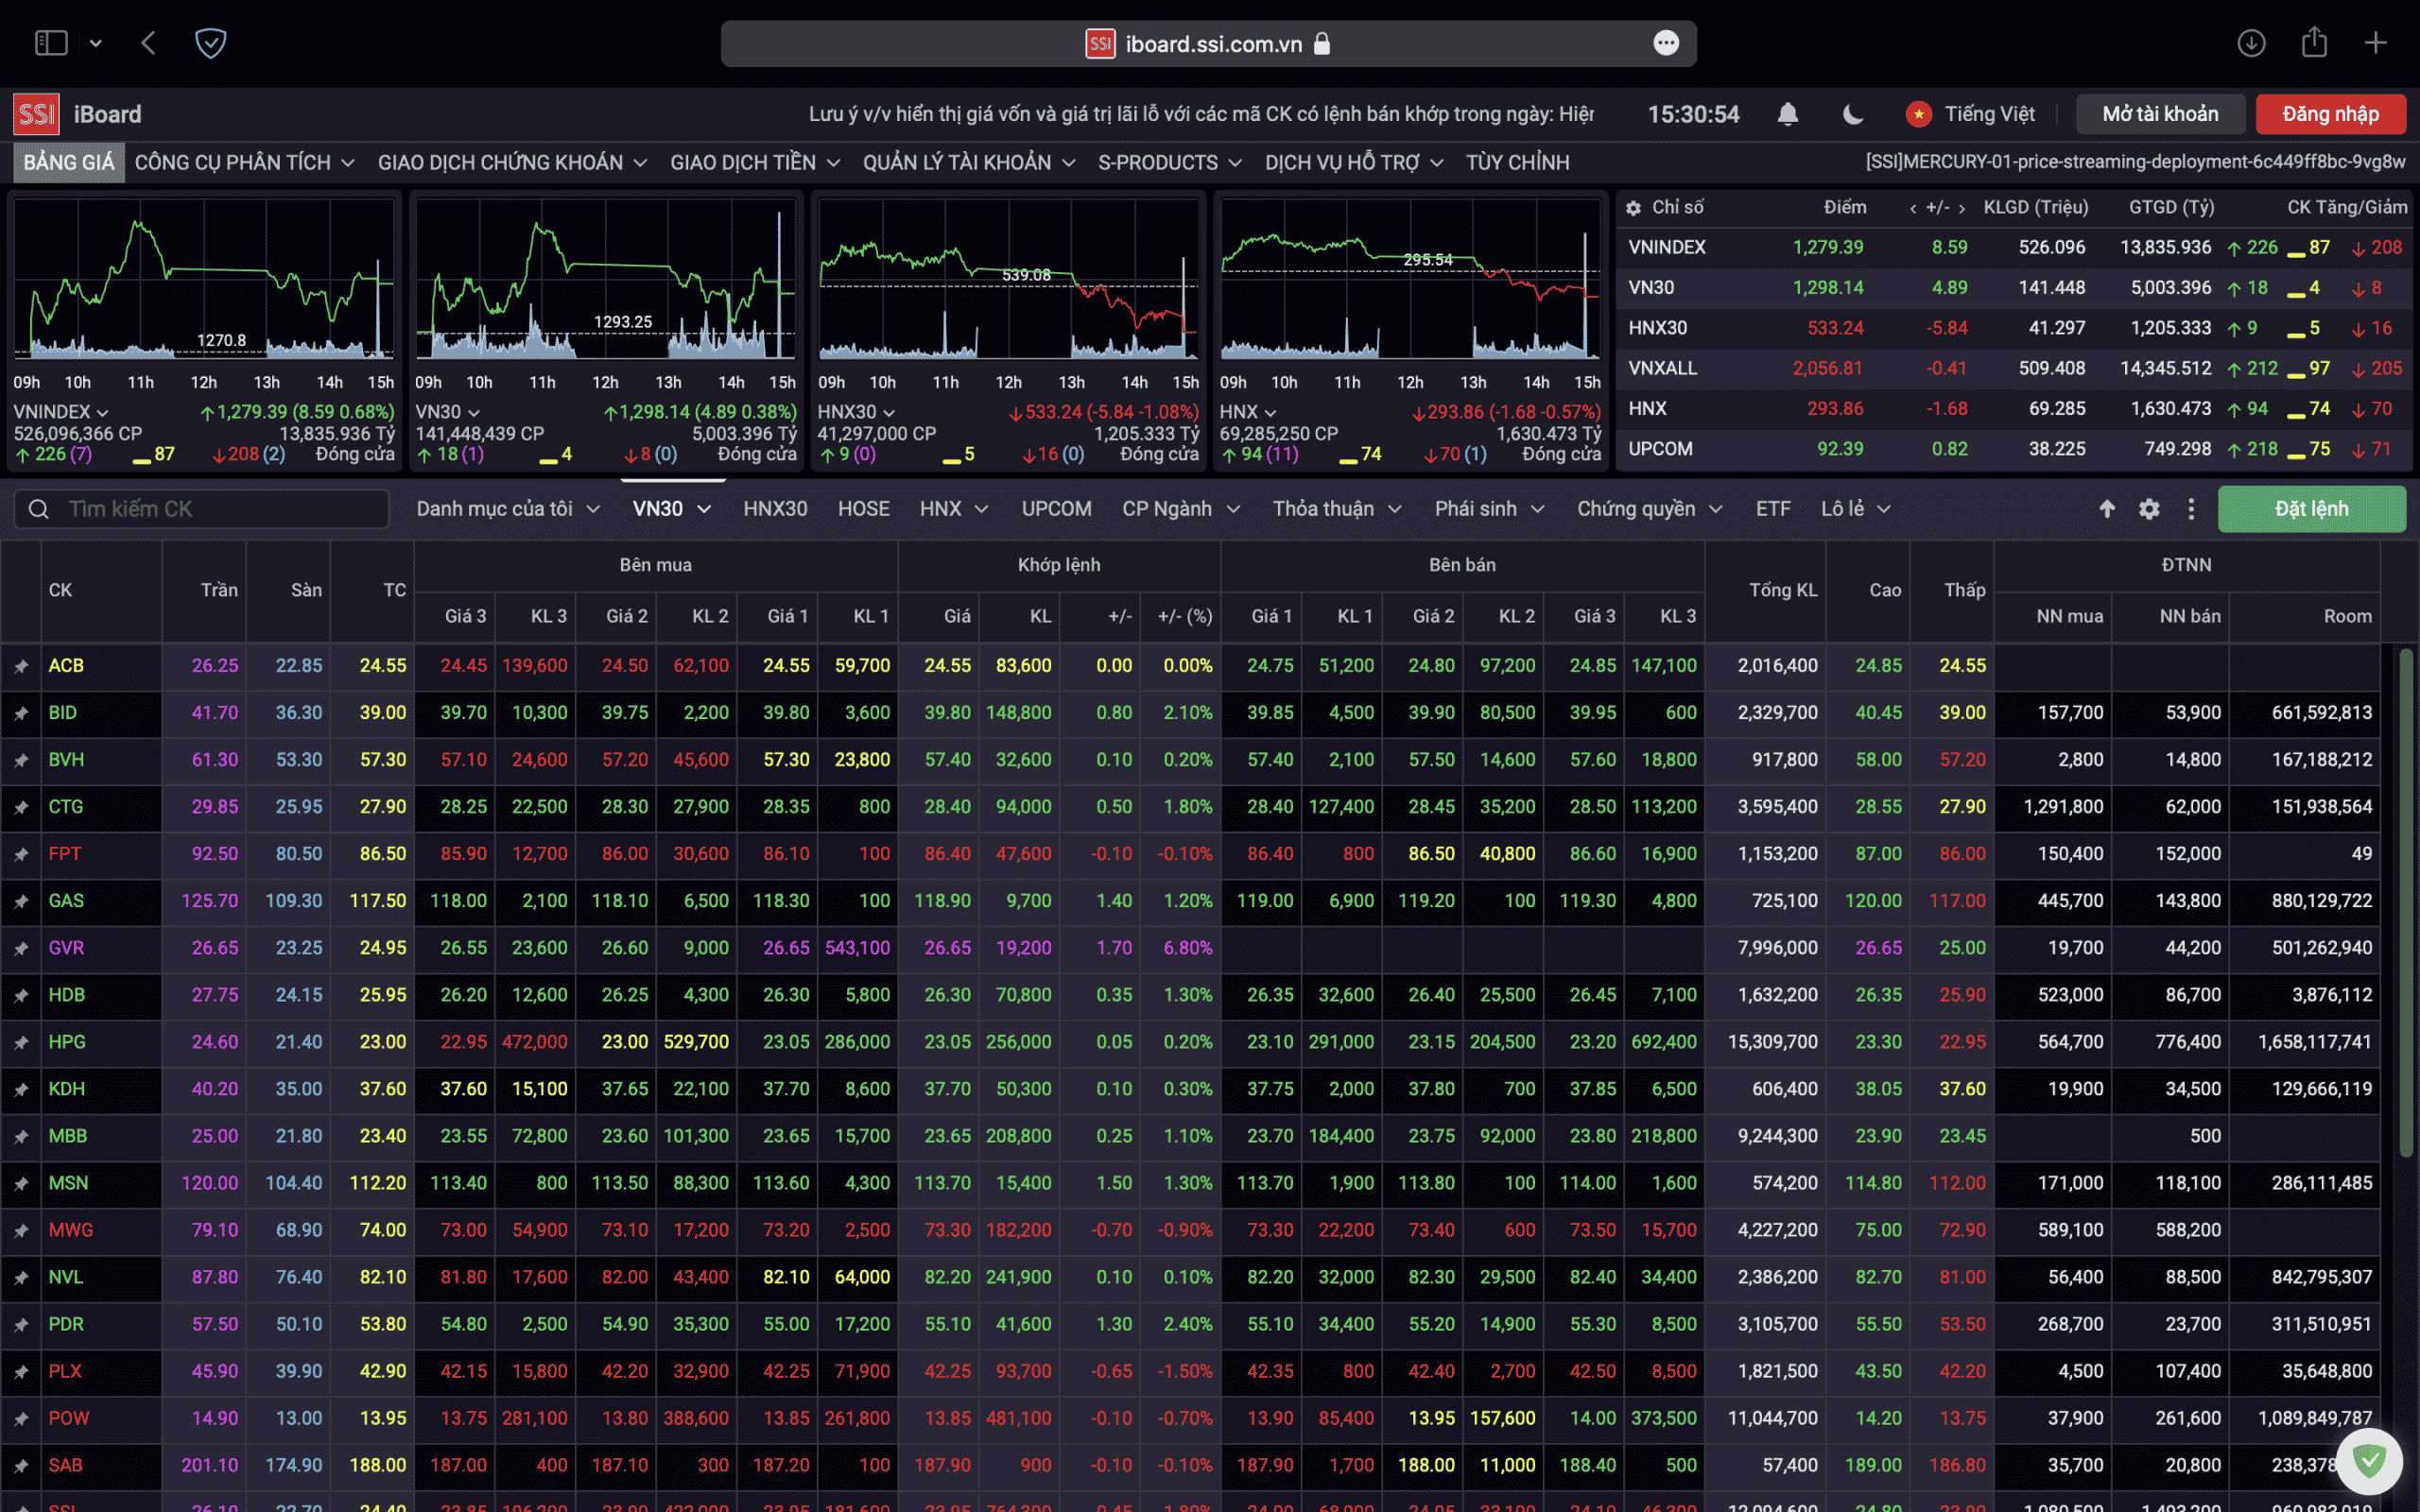2420x1512 pixels.
Task: Open GIAO DỊCH CHỨNG KHOÁN menu
Action: [x=512, y=162]
